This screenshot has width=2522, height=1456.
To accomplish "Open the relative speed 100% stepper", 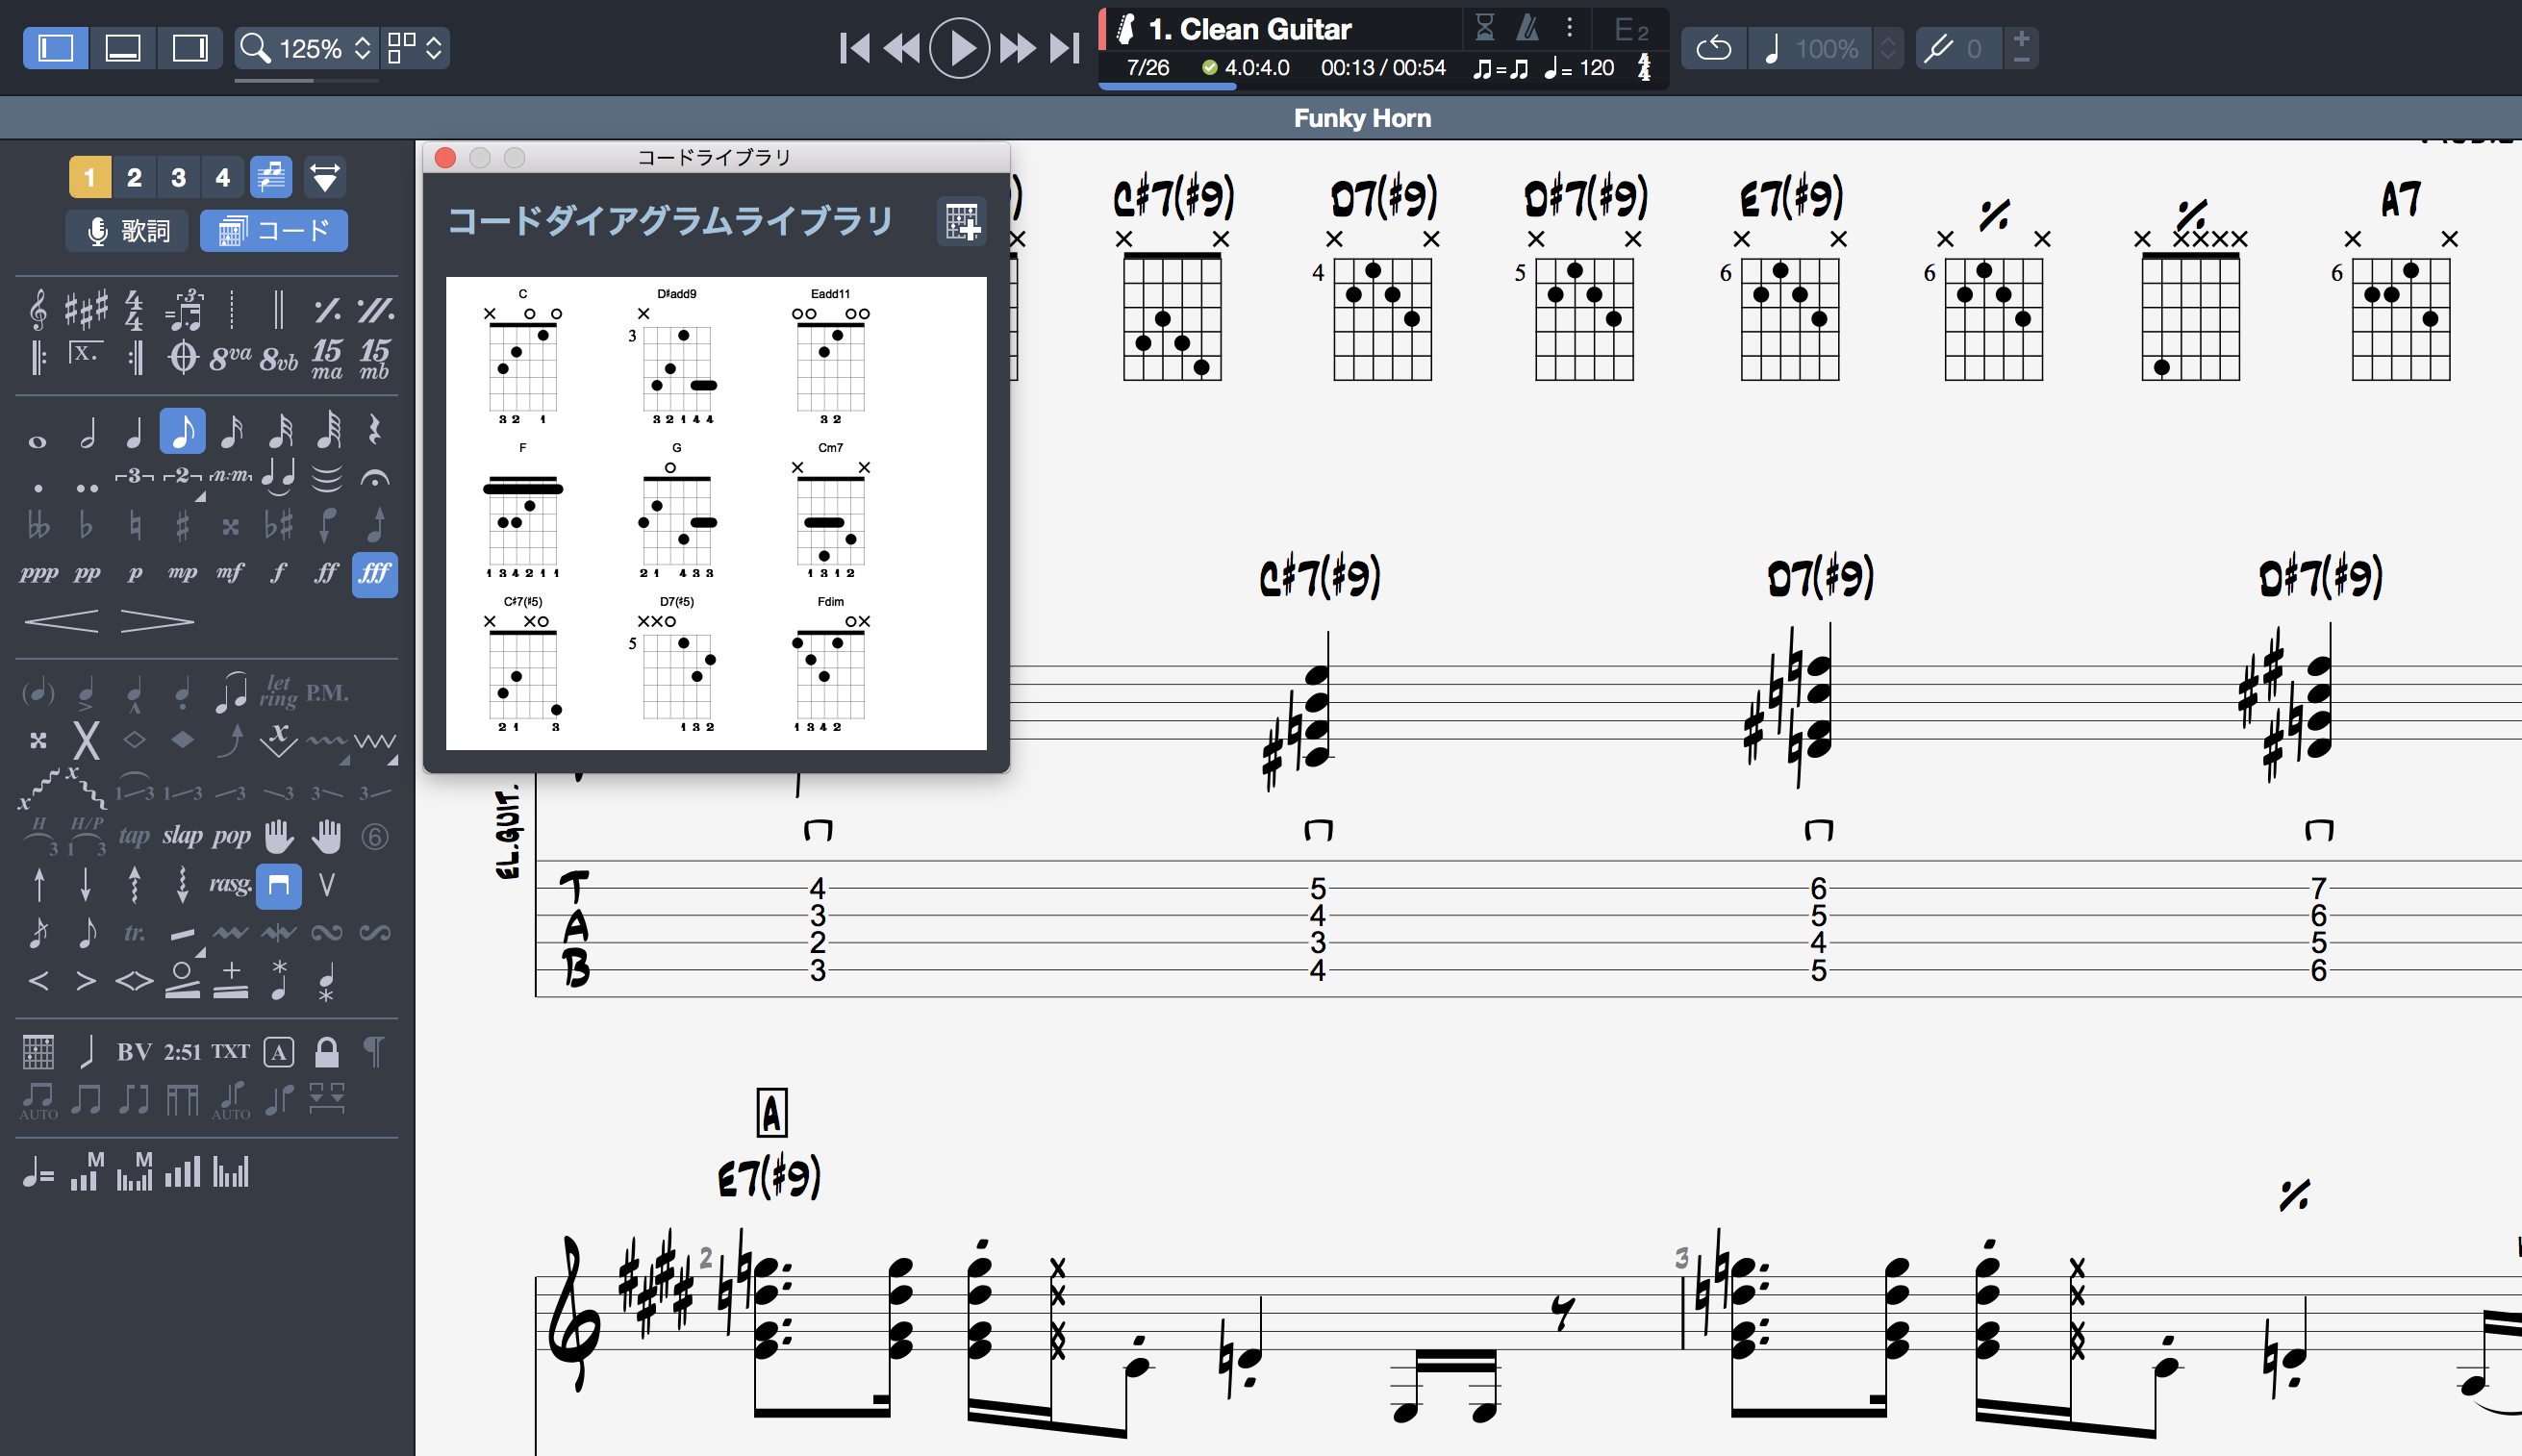I will coord(1887,48).
